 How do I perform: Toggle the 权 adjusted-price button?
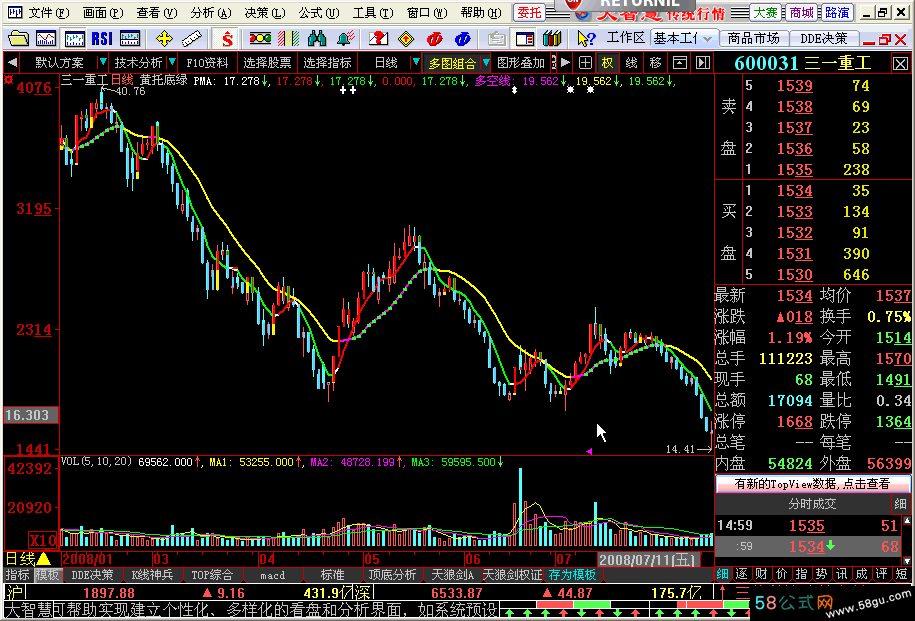608,62
